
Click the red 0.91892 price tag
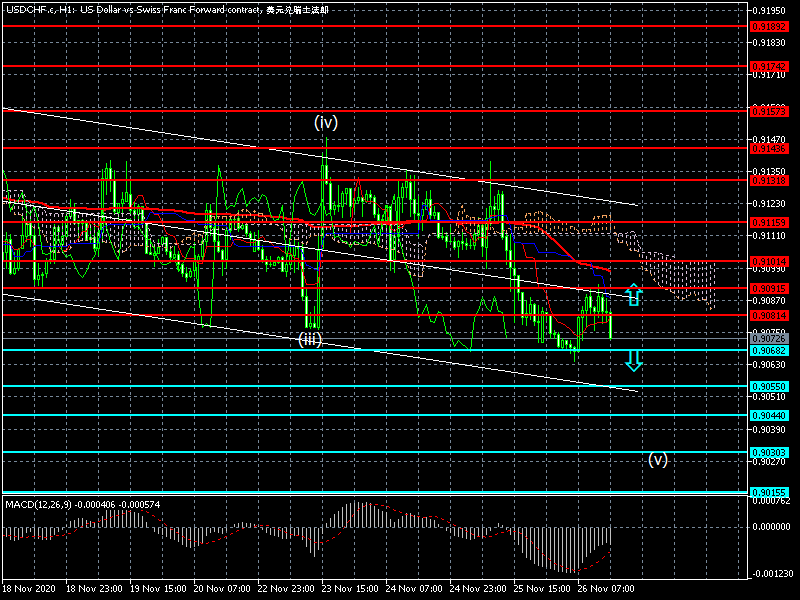pos(769,27)
